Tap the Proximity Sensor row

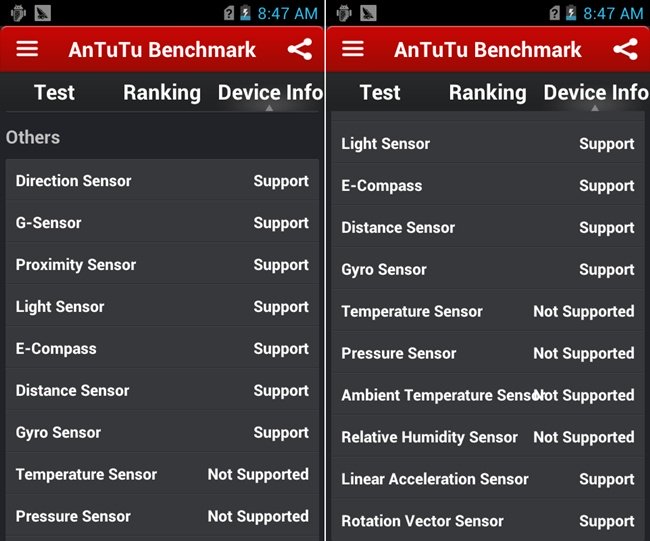pos(162,265)
